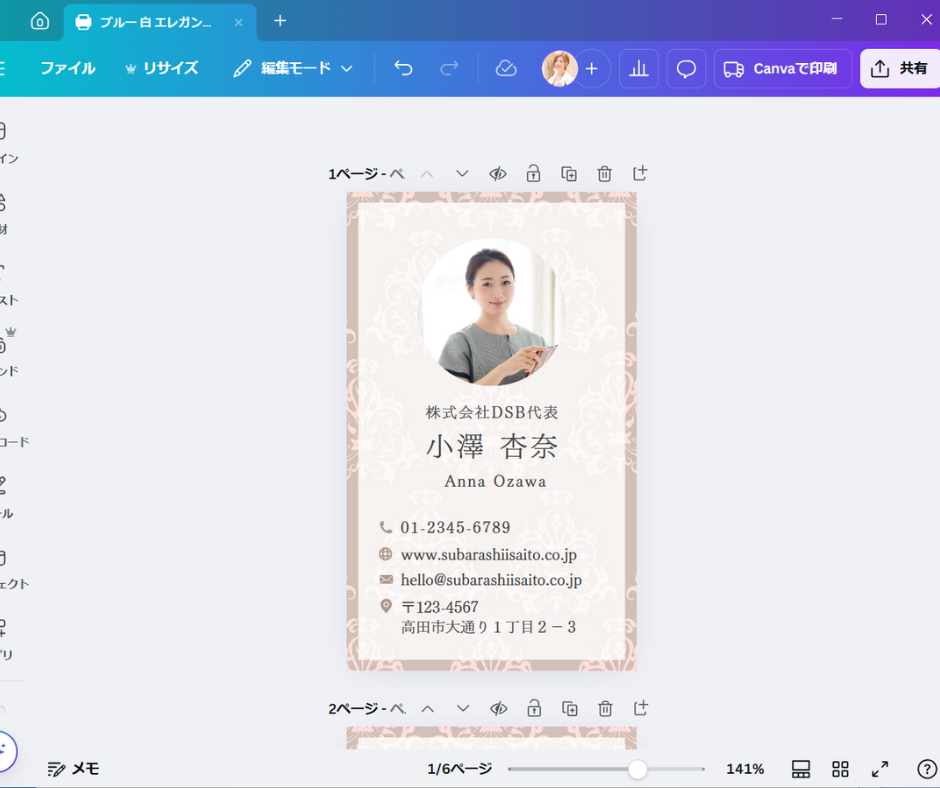This screenshot has height=788, width=940.
Task: Open the help question mark icon
Action: (927, 769)
